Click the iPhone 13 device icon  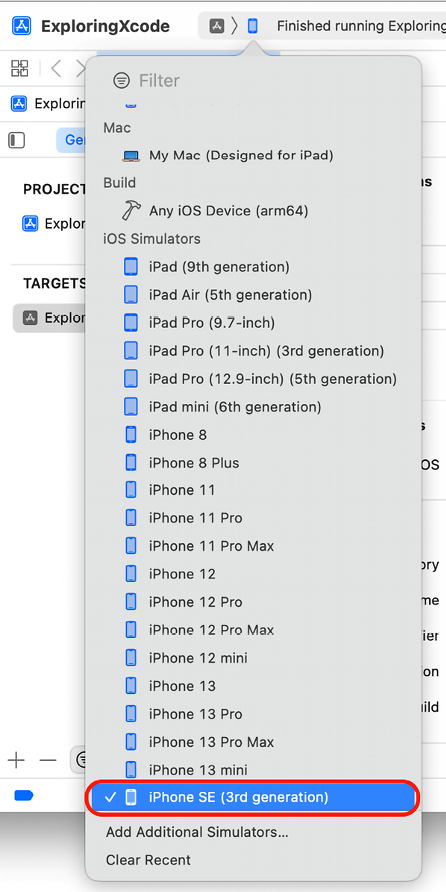(x=131, y=686)
